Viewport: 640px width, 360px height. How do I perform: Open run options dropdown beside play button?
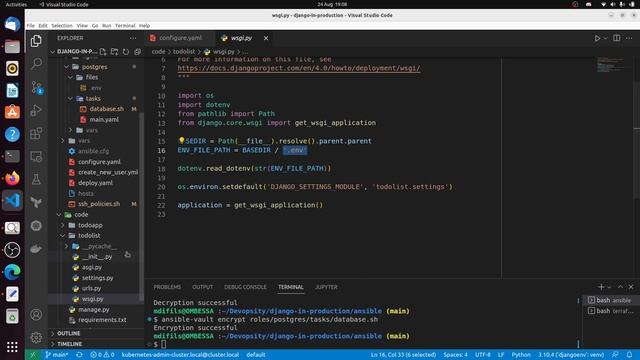pyautogui.click(x=605, y=38)
